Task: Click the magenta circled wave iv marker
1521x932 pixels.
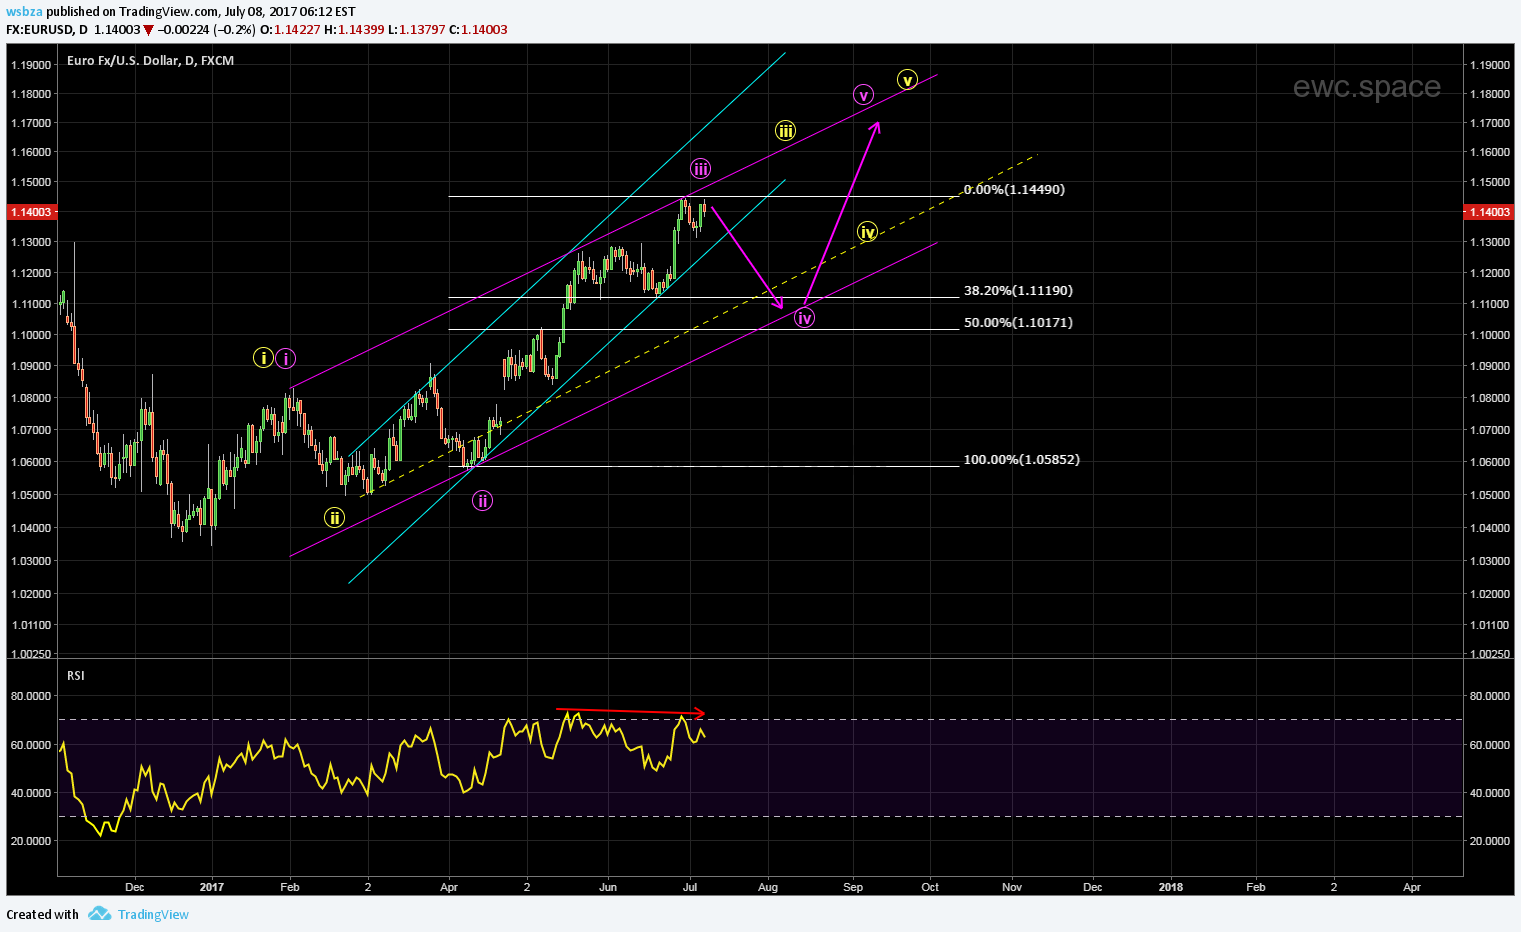Action: click(x=805, y=318)
